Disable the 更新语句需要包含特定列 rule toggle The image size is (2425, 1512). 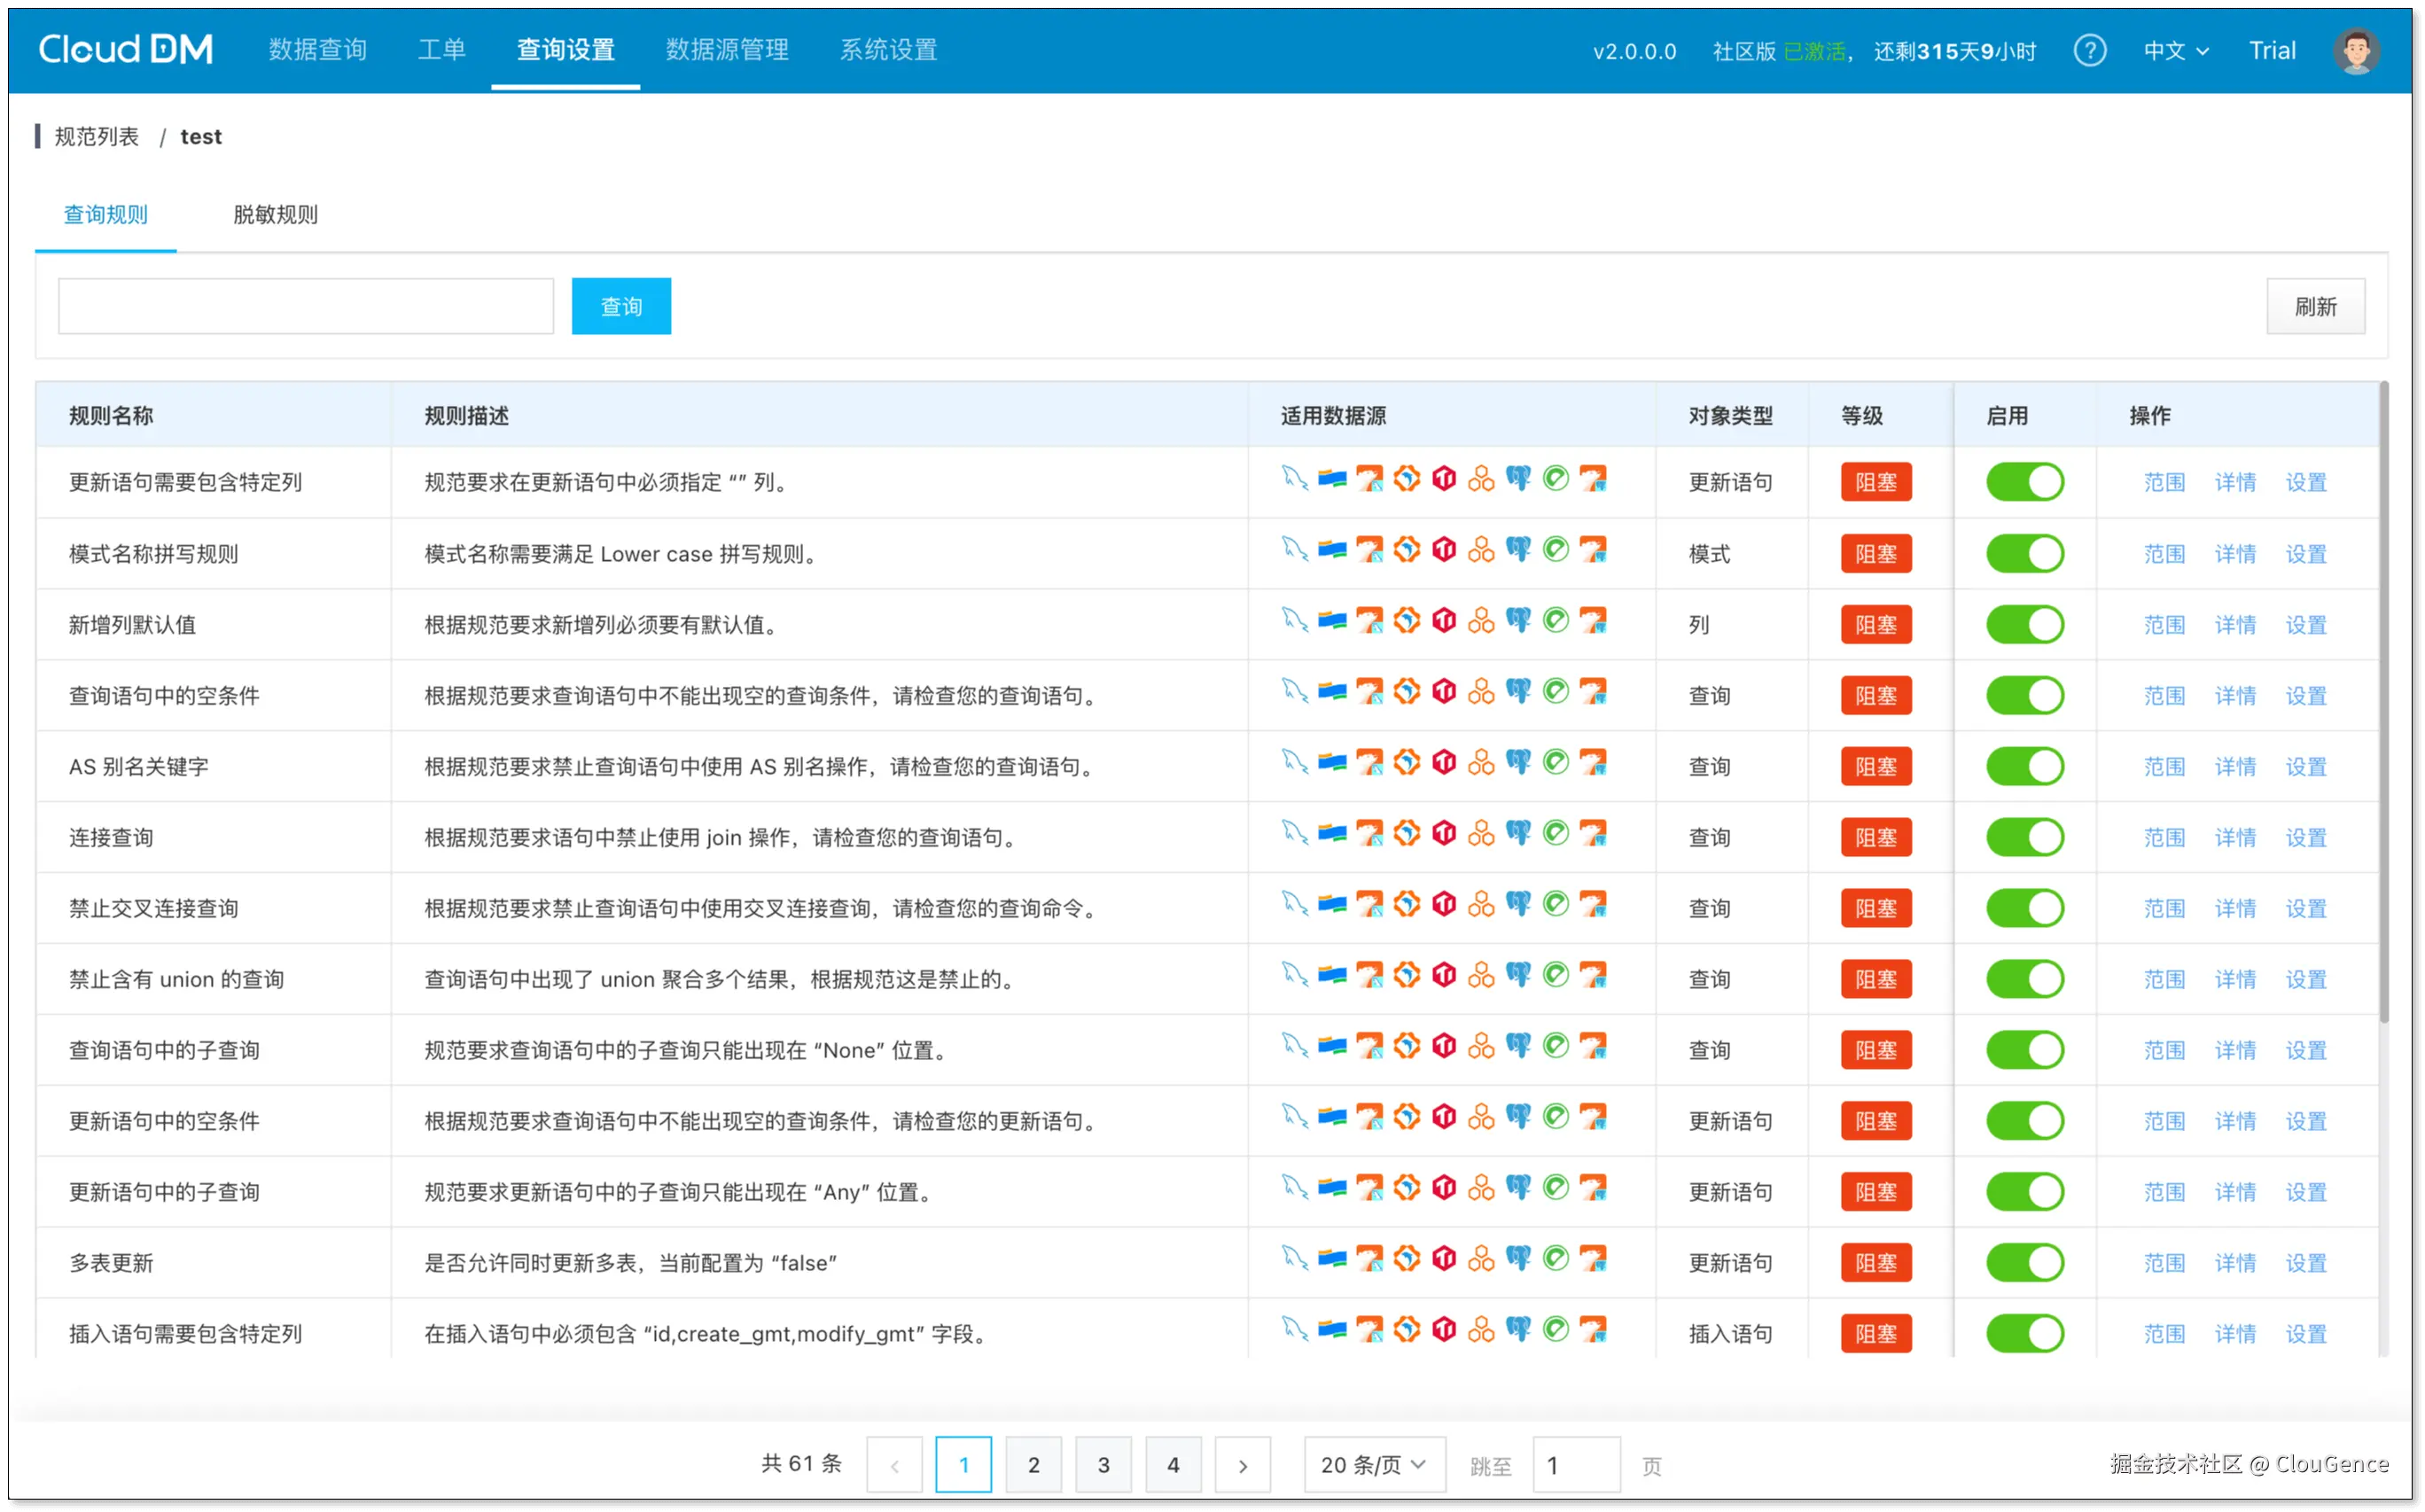2024,482
